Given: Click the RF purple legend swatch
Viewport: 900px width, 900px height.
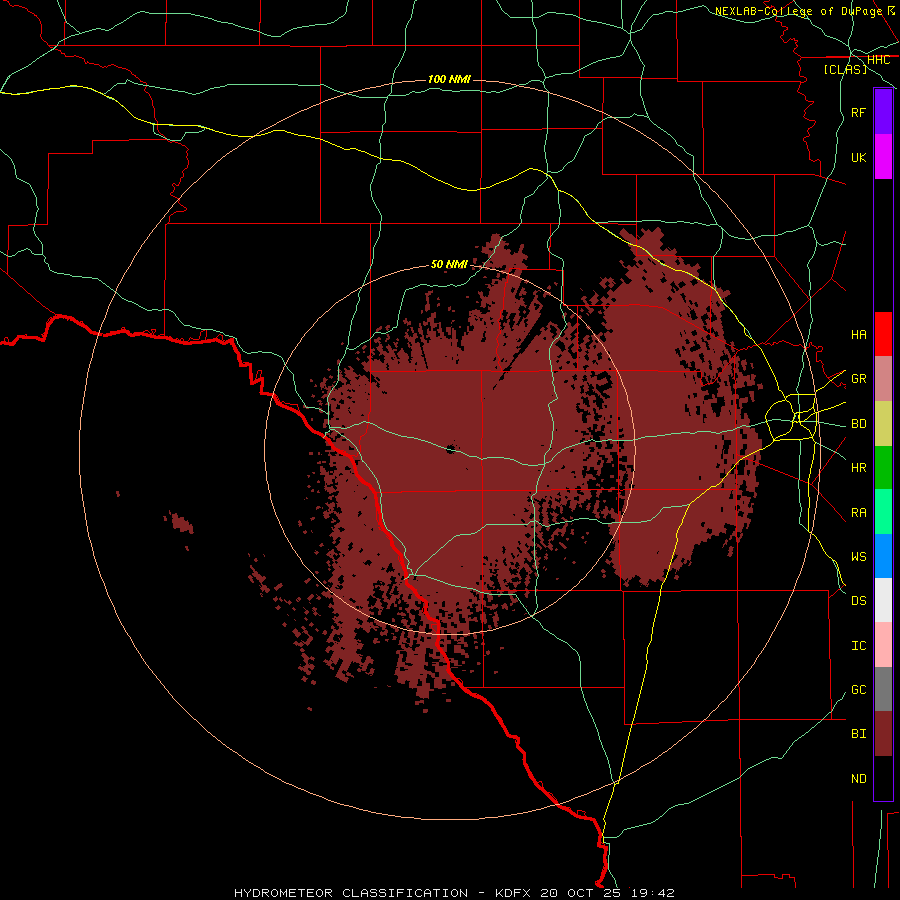Looking at the screenshot, I should [x=883, y=112].
